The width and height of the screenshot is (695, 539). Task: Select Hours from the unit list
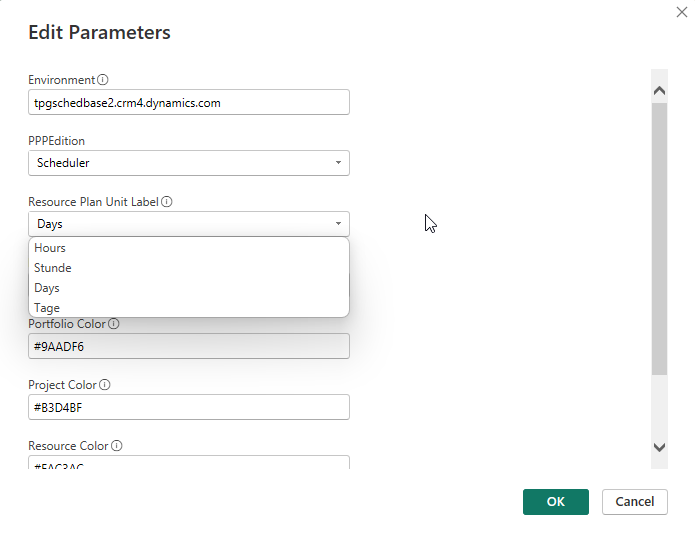pyautogui.click(x=50, y=248)
